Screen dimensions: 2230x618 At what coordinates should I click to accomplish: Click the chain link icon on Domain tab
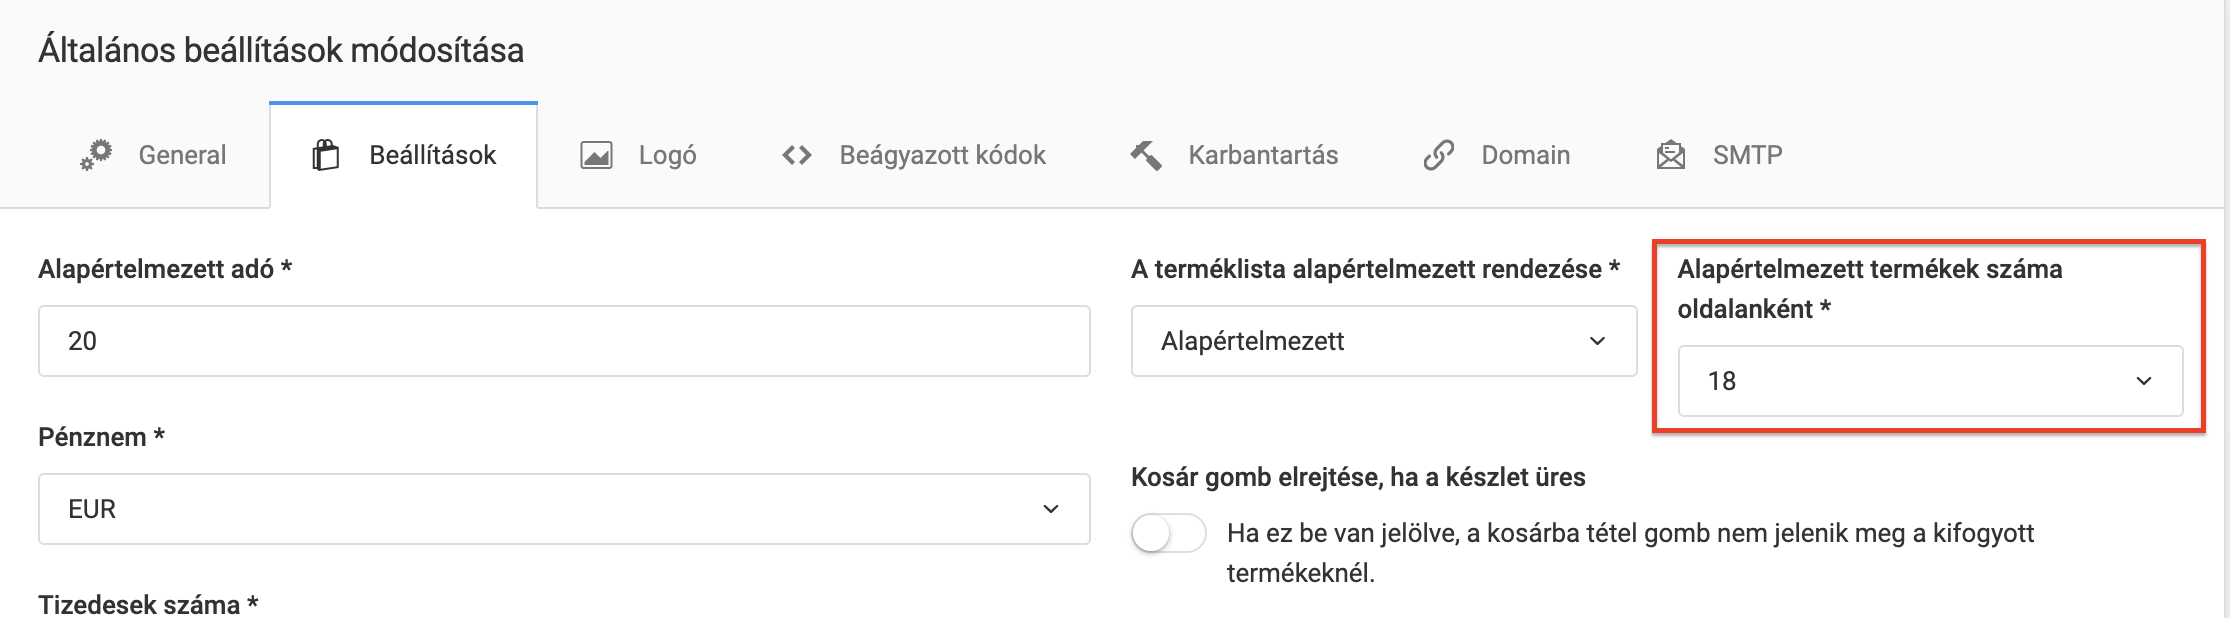point(1438,155)
